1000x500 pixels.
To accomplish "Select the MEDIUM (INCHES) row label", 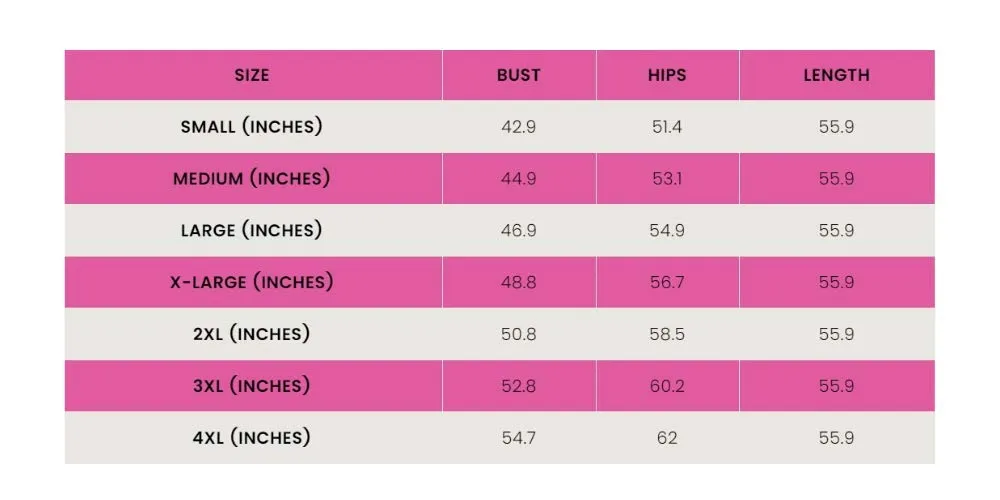I will coord(252,179).
